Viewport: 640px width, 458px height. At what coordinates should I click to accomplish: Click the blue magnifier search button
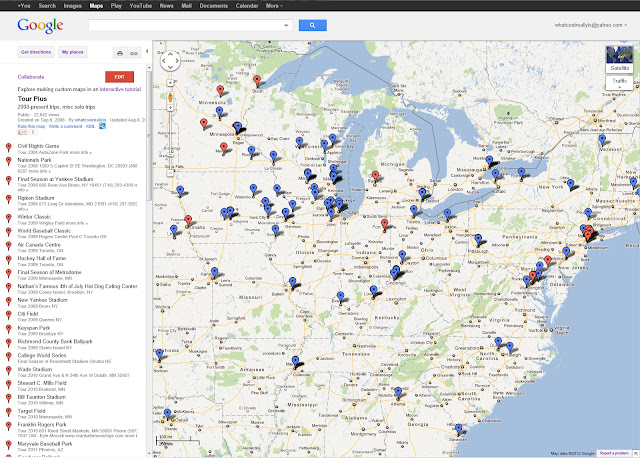[312, 25]
